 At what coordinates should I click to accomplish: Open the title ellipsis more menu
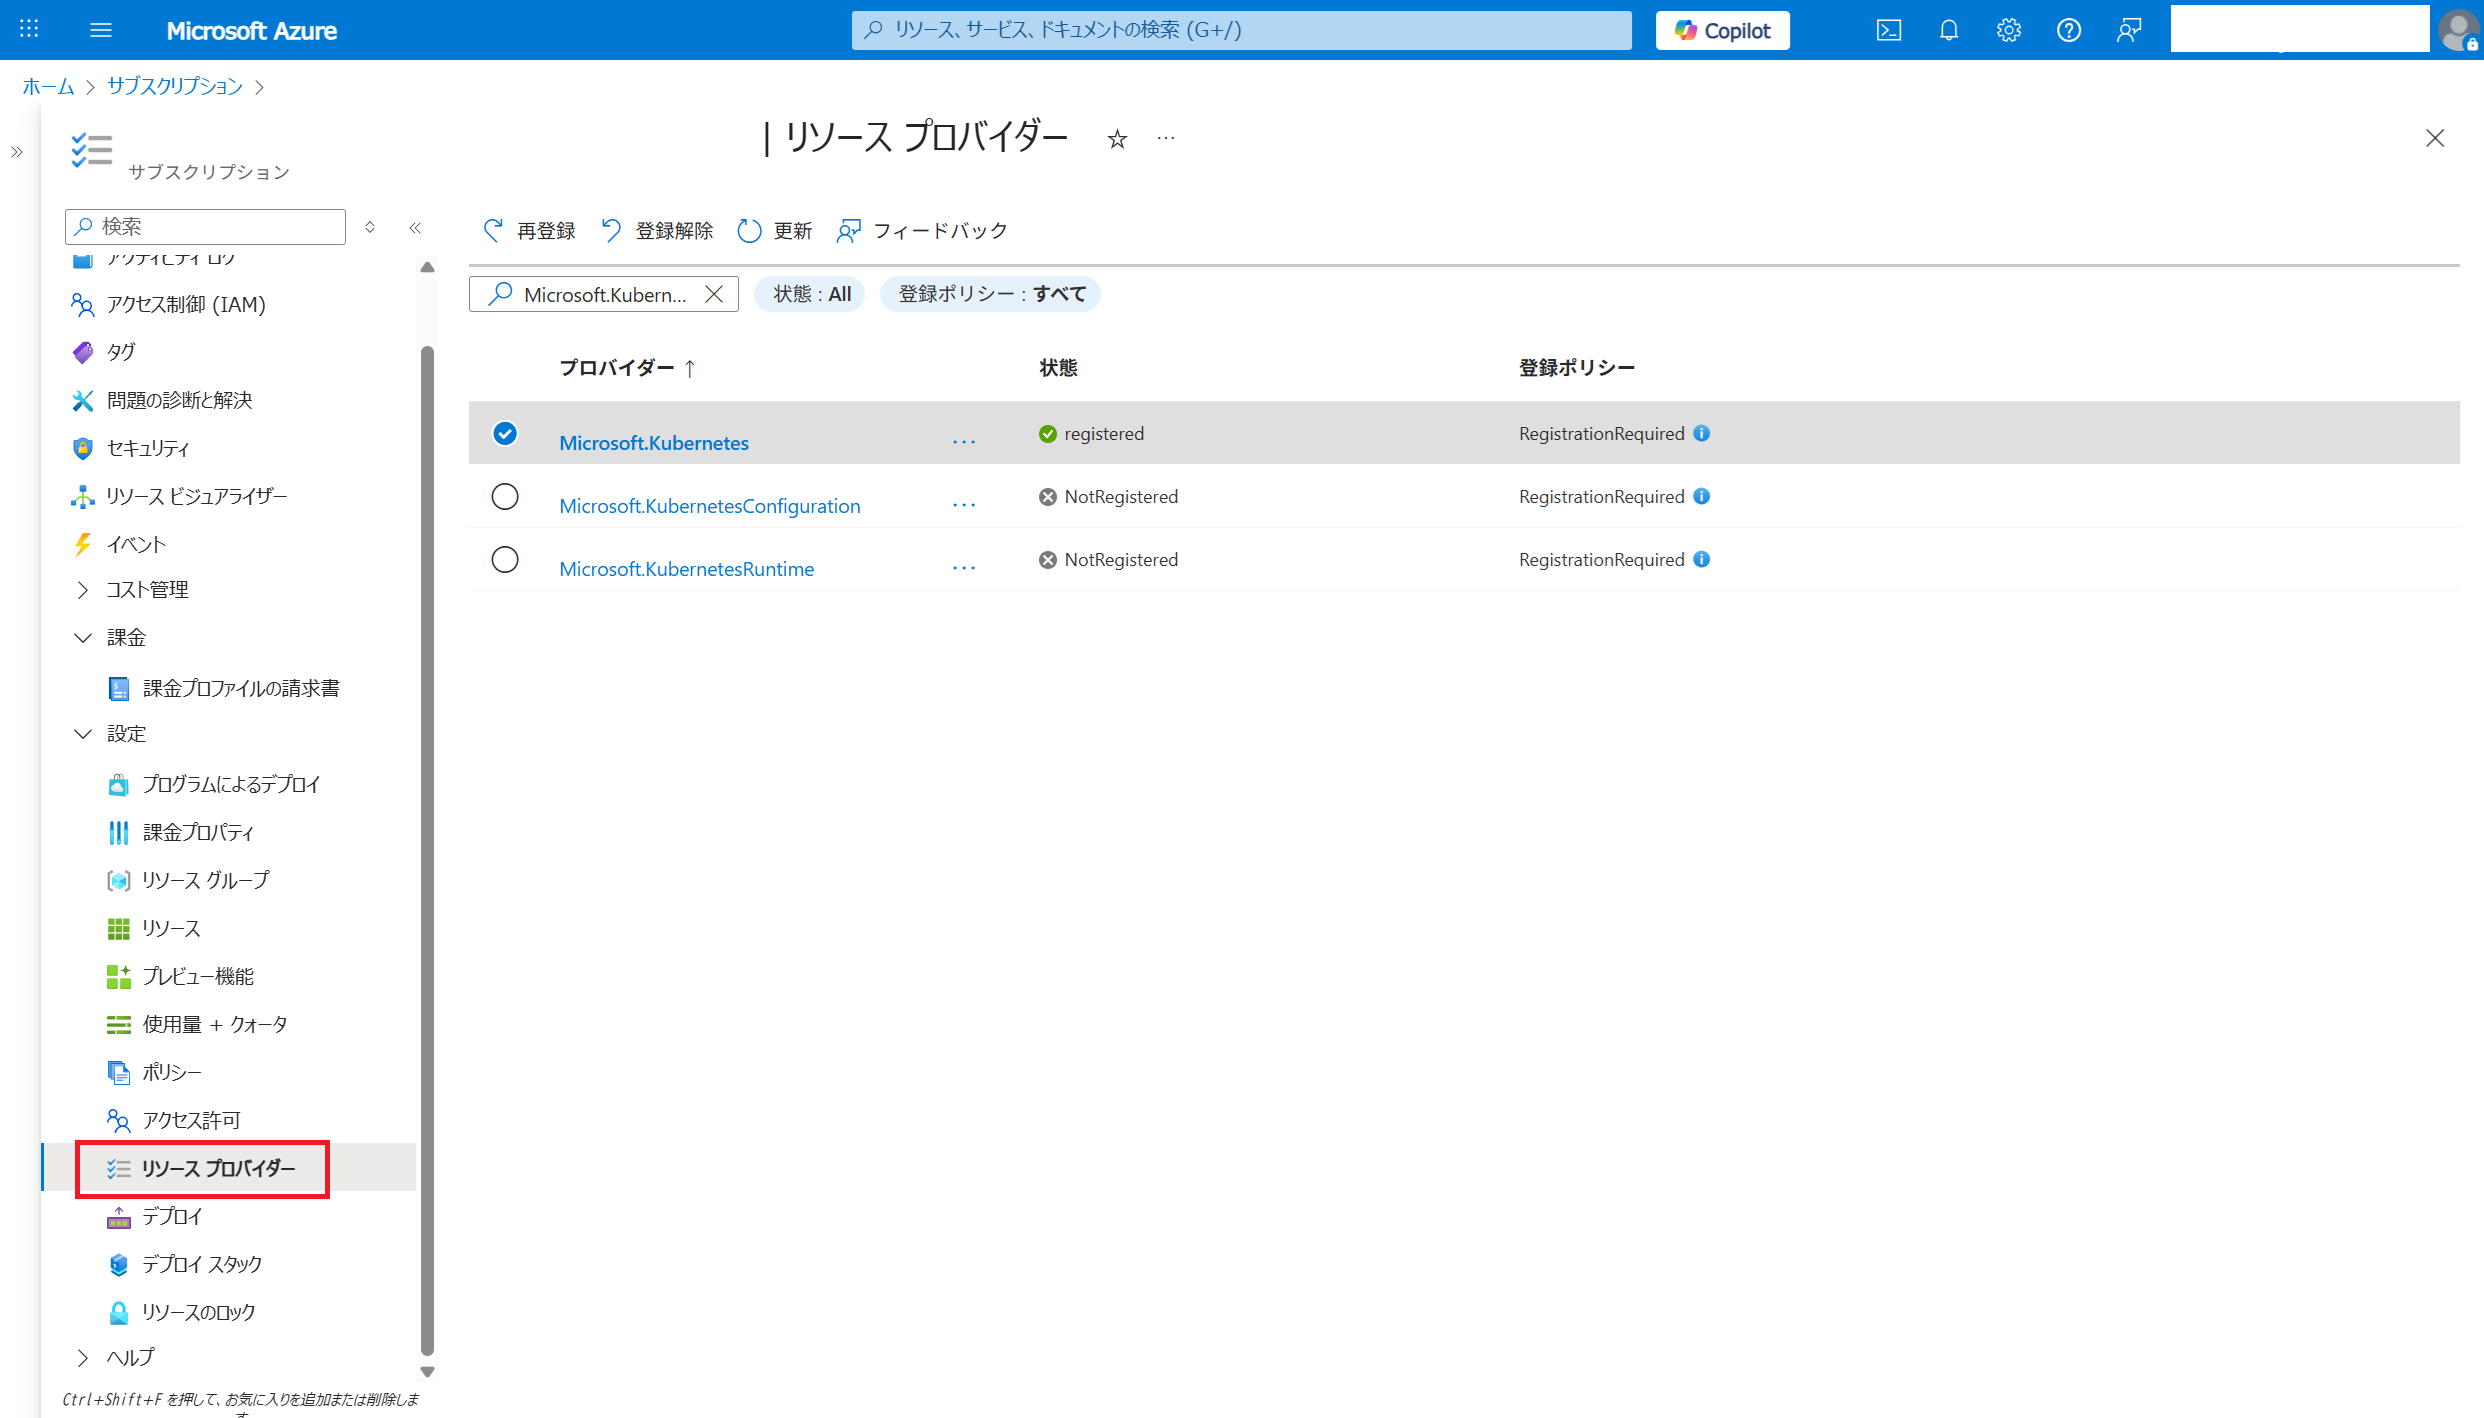(x=1166, y=139)
